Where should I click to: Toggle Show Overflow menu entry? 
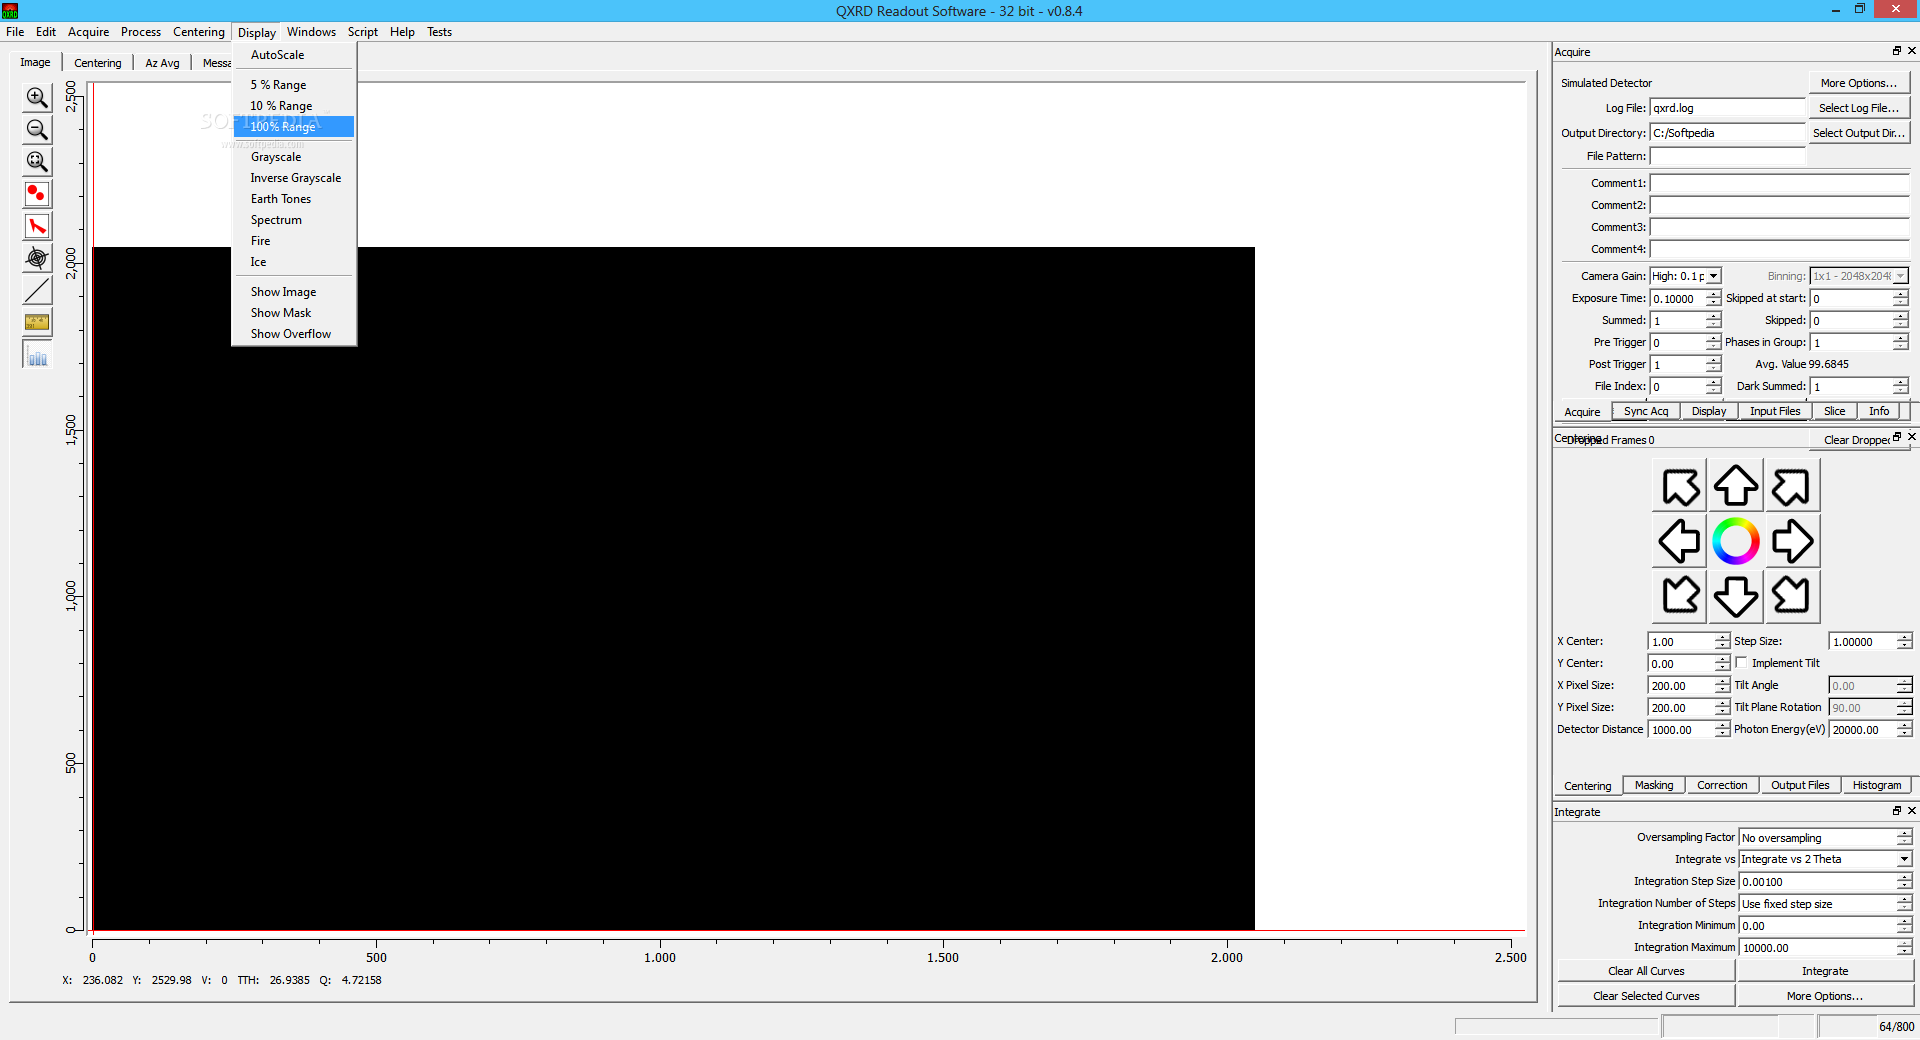point(293,334)
